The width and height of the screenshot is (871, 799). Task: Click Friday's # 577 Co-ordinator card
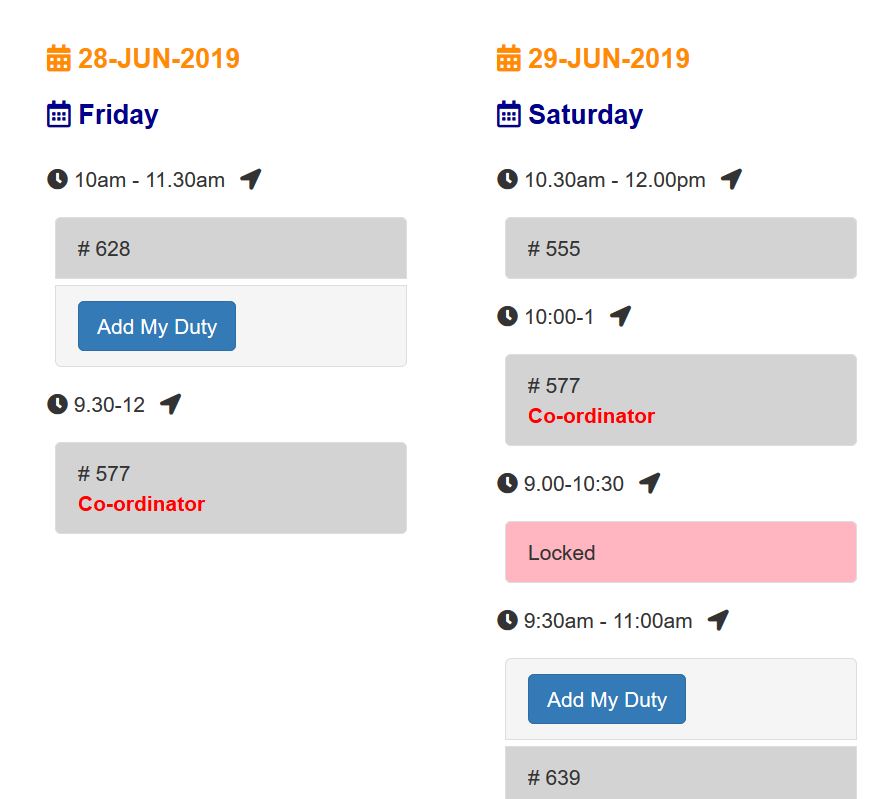(x=230, y=488)
